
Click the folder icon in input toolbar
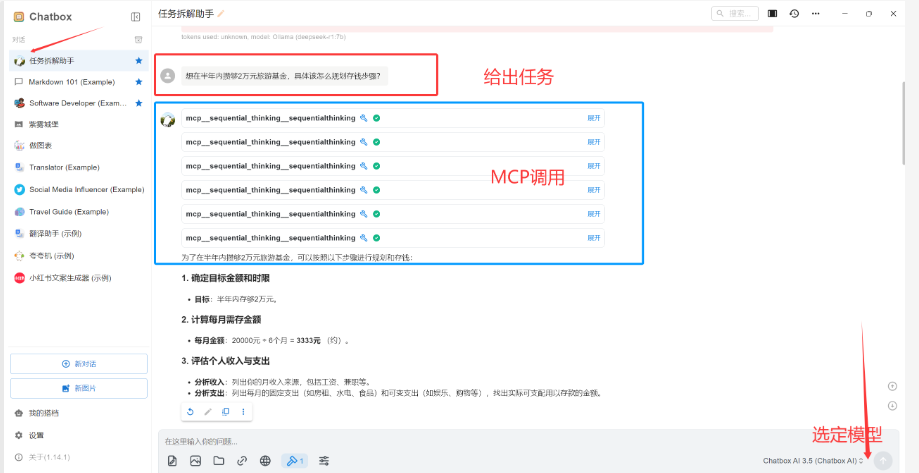pos(219,461)
